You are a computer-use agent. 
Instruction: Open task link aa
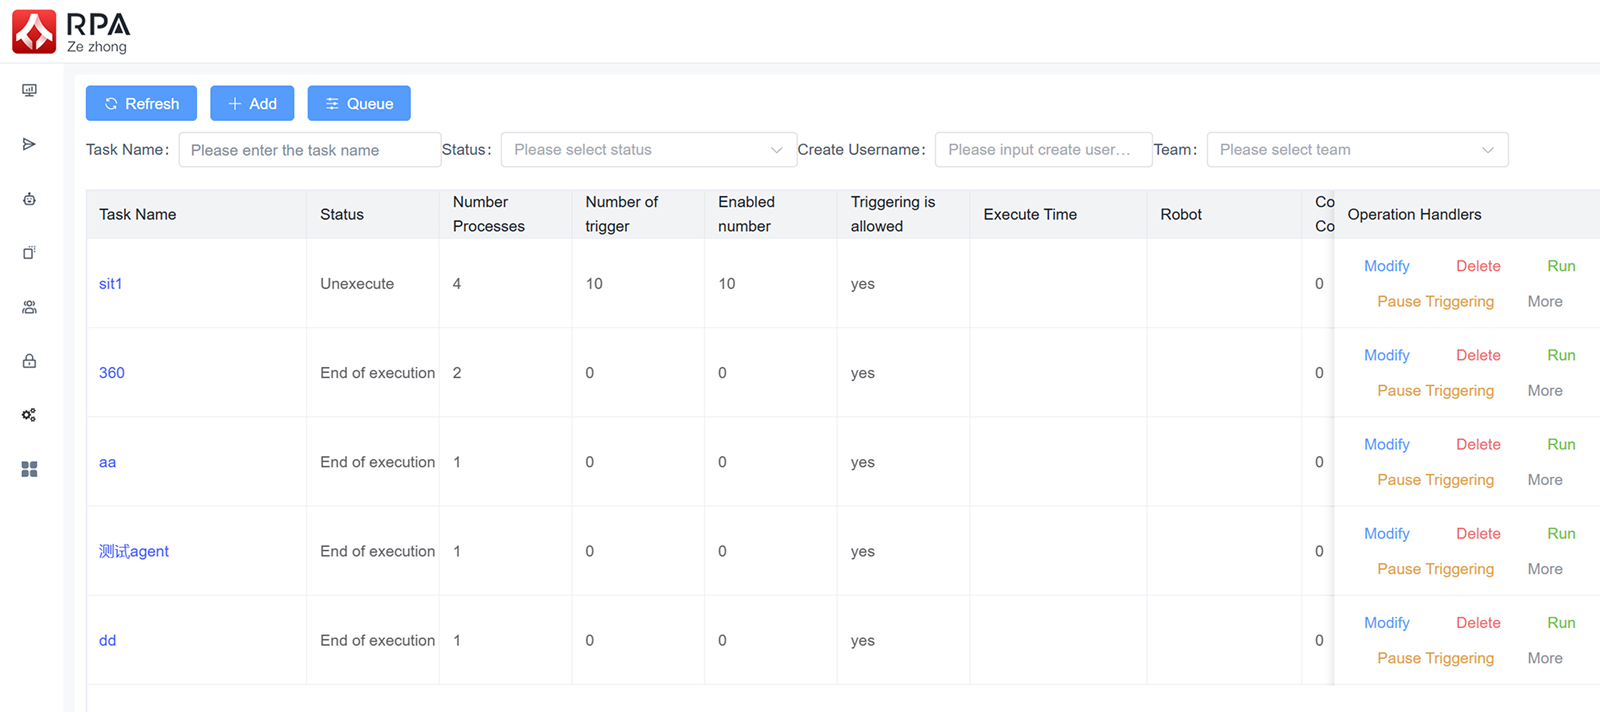tap(107, 462)
